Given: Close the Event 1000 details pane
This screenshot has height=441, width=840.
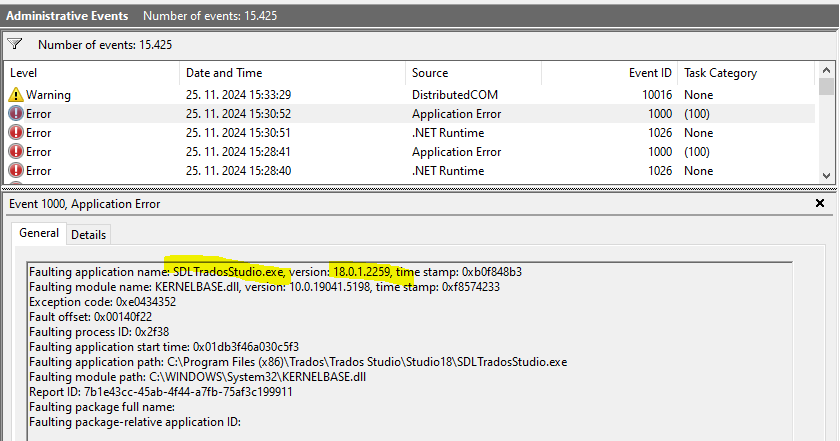Looking at the screenshot, I should click(820, 203).
